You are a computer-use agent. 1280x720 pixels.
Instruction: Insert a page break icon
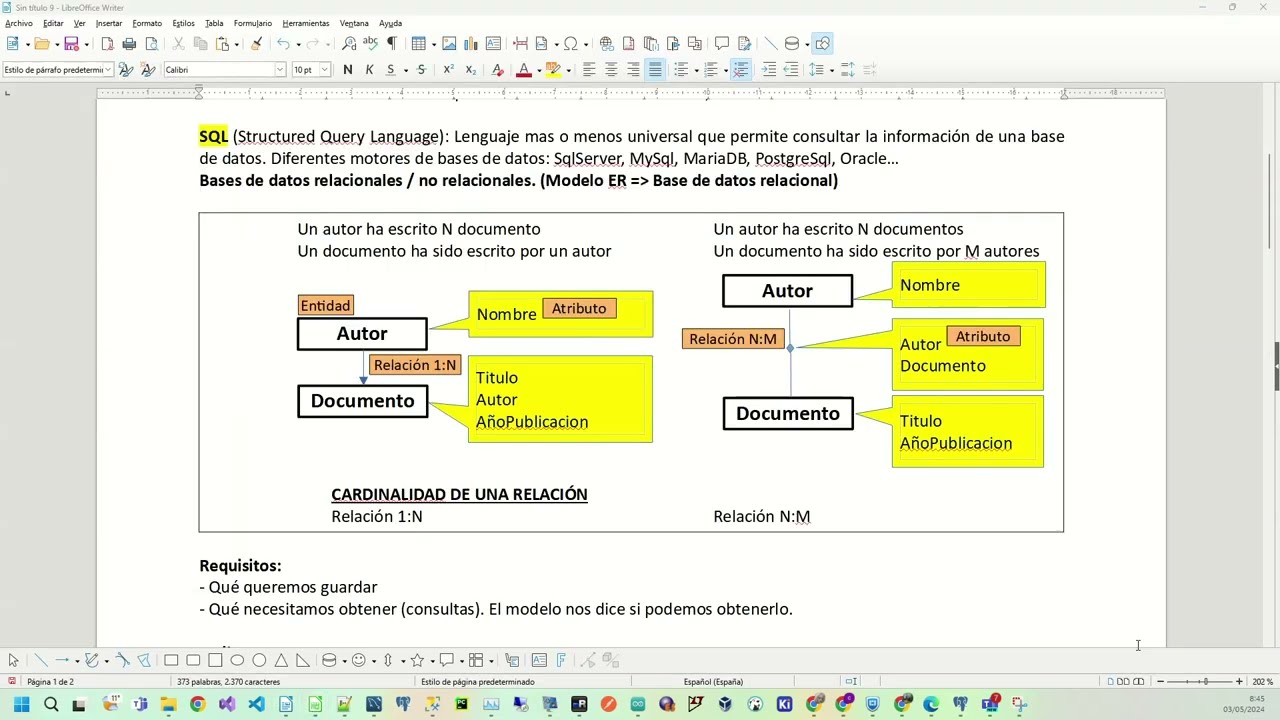[x=520, y=44]
